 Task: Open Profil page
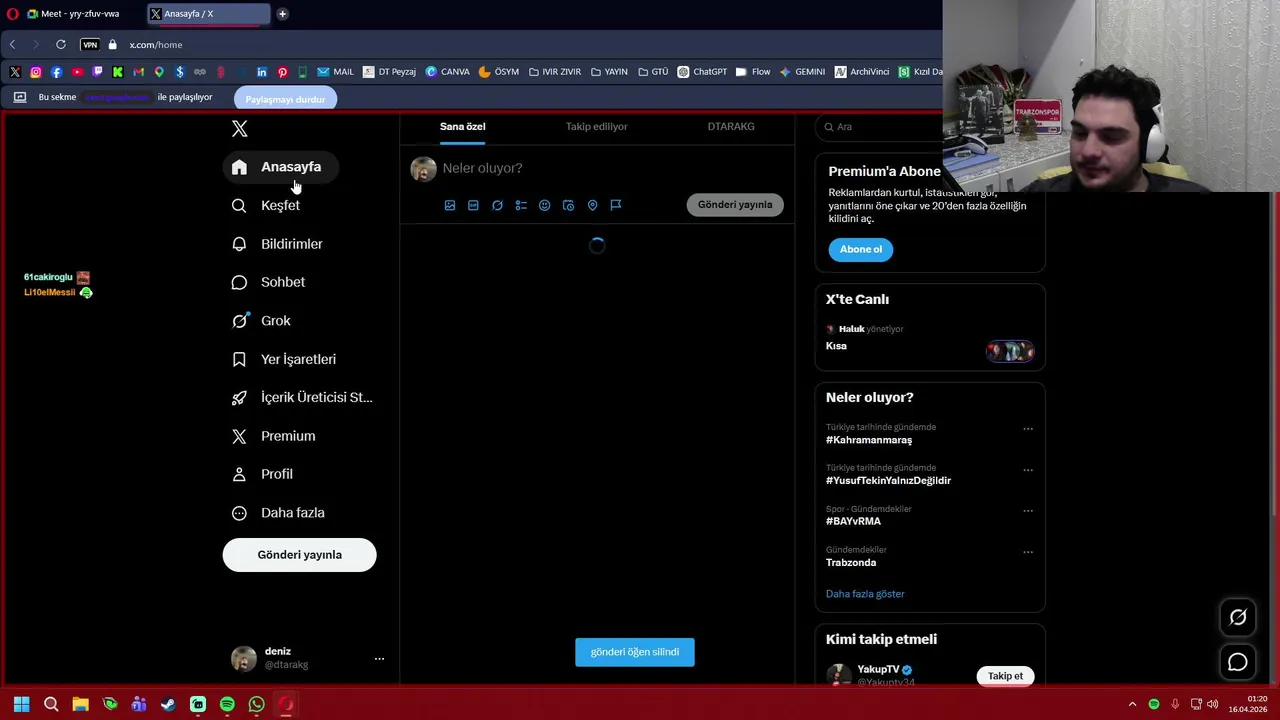click(262, 474)
